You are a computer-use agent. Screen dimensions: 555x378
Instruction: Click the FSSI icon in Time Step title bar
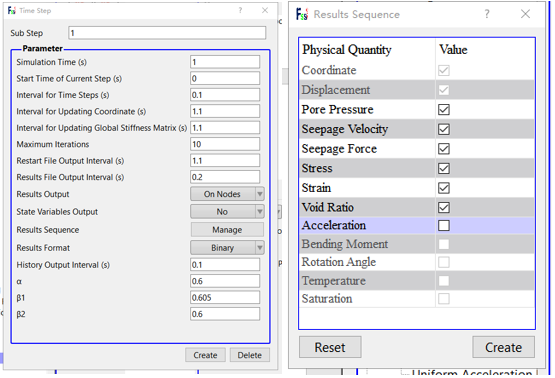tap(11, 10)
